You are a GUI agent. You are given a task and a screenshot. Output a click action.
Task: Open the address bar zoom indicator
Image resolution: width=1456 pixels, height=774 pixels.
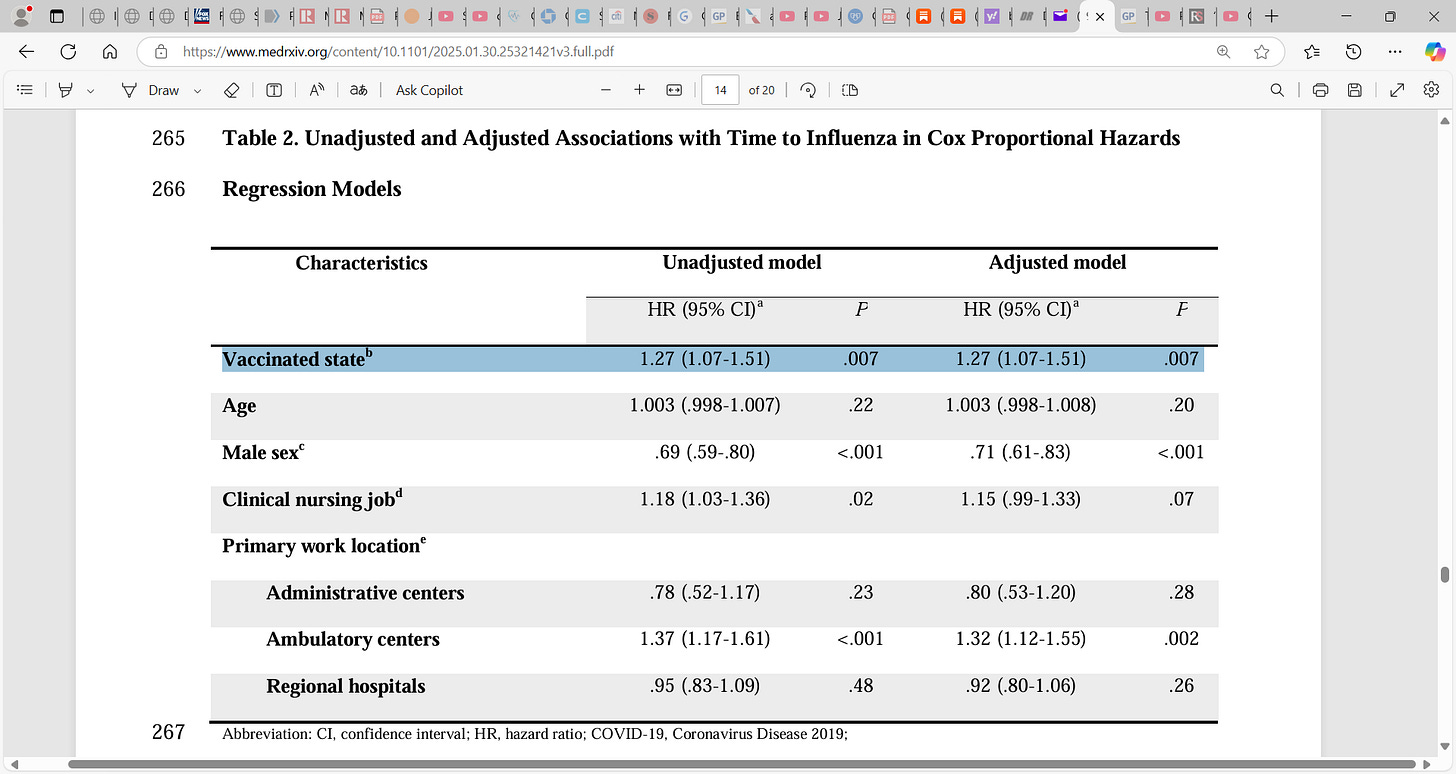(1223, 52)
